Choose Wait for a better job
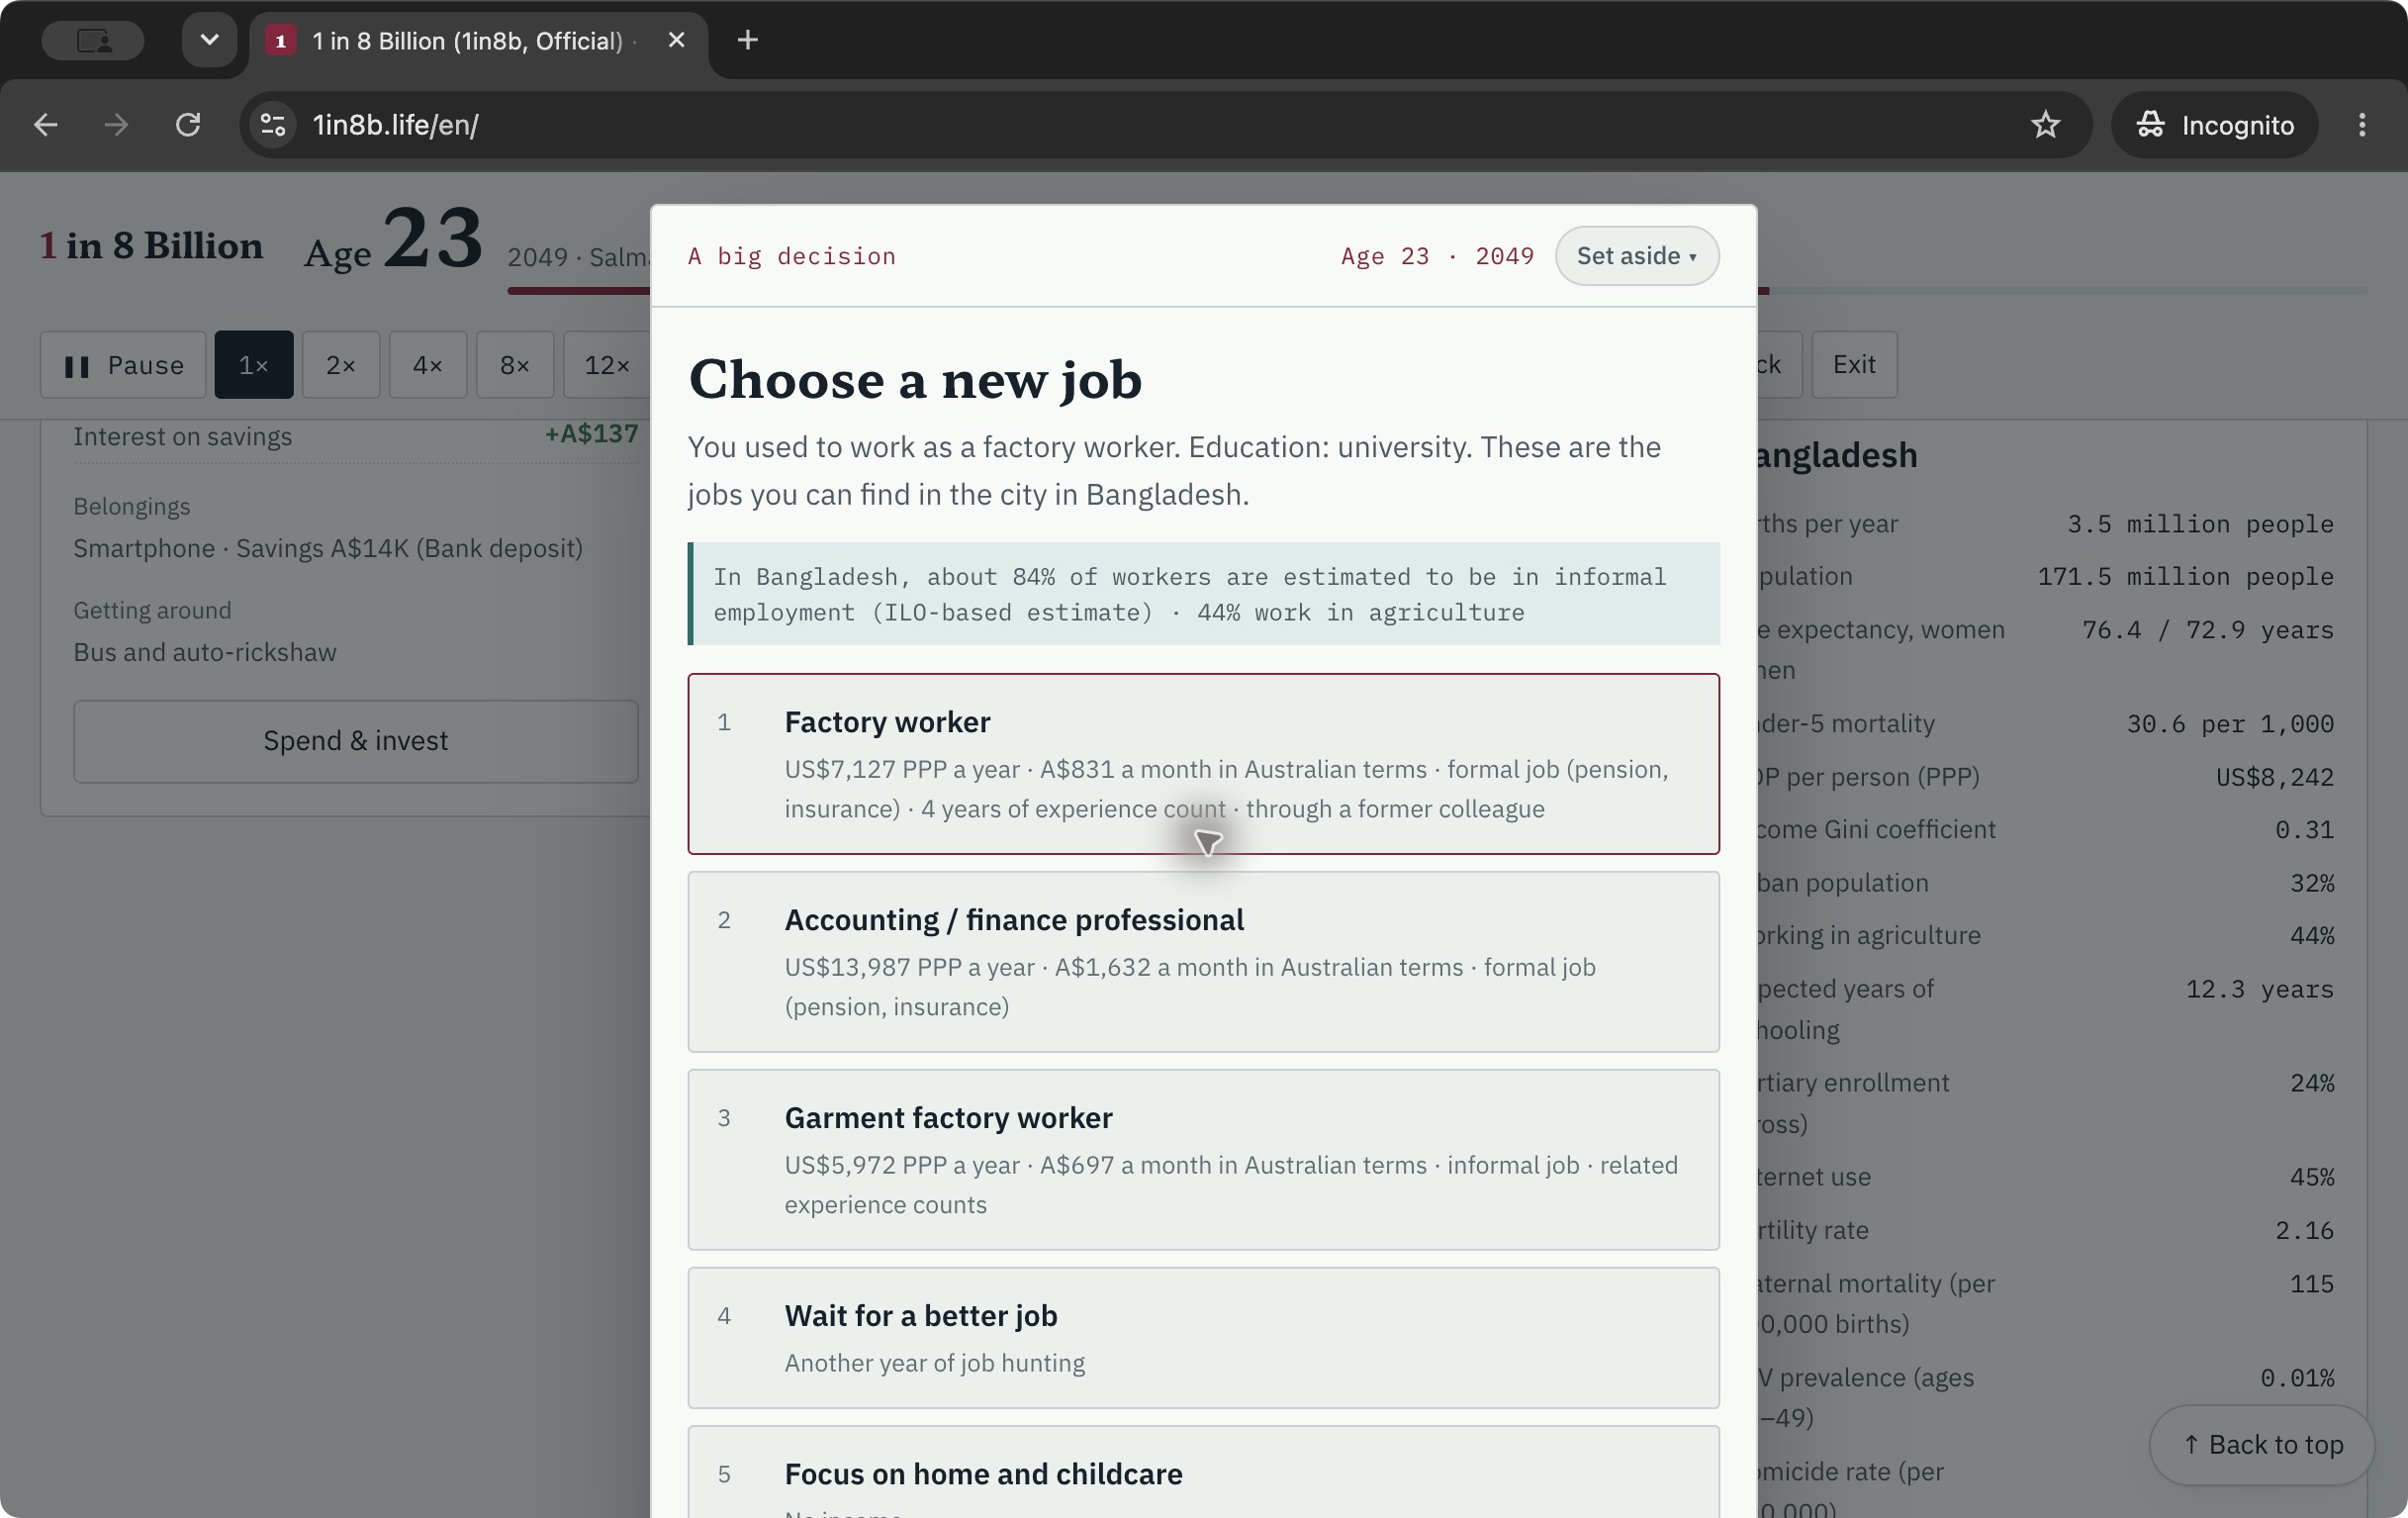 click(1203, 1338)
